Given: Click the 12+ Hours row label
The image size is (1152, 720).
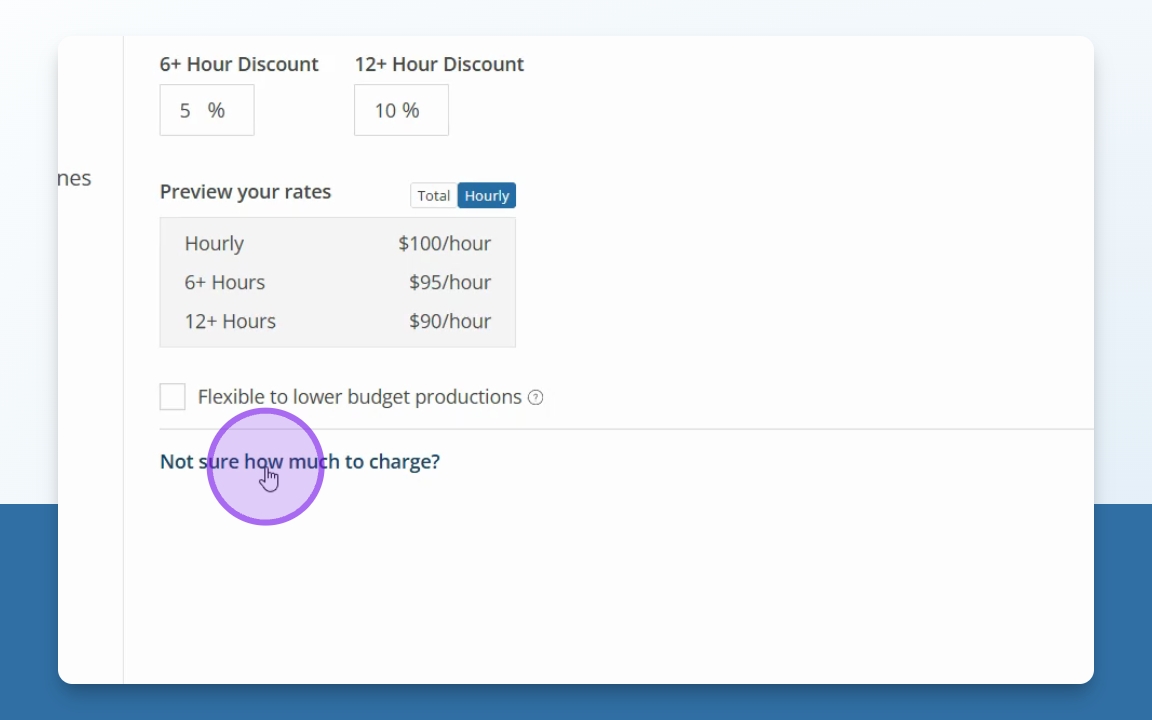Looking at the screenshot, I should pos(230,321).
